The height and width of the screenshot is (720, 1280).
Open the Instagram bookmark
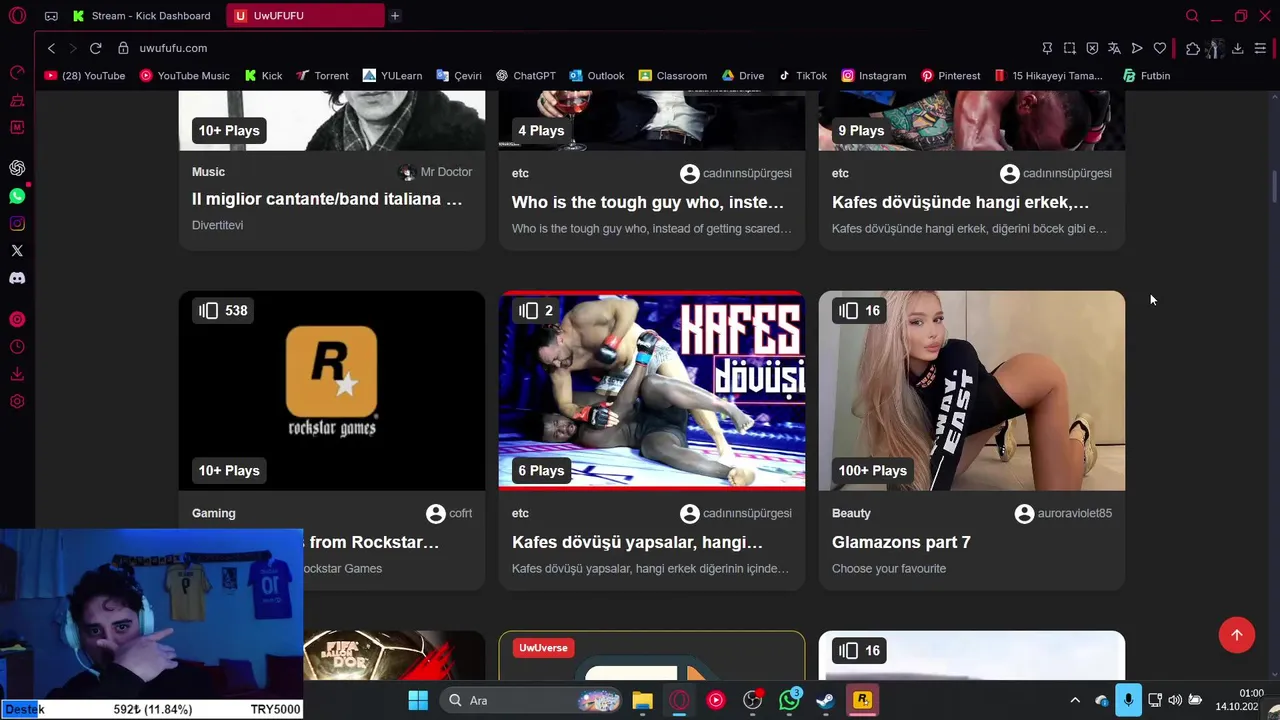[874, 76]
